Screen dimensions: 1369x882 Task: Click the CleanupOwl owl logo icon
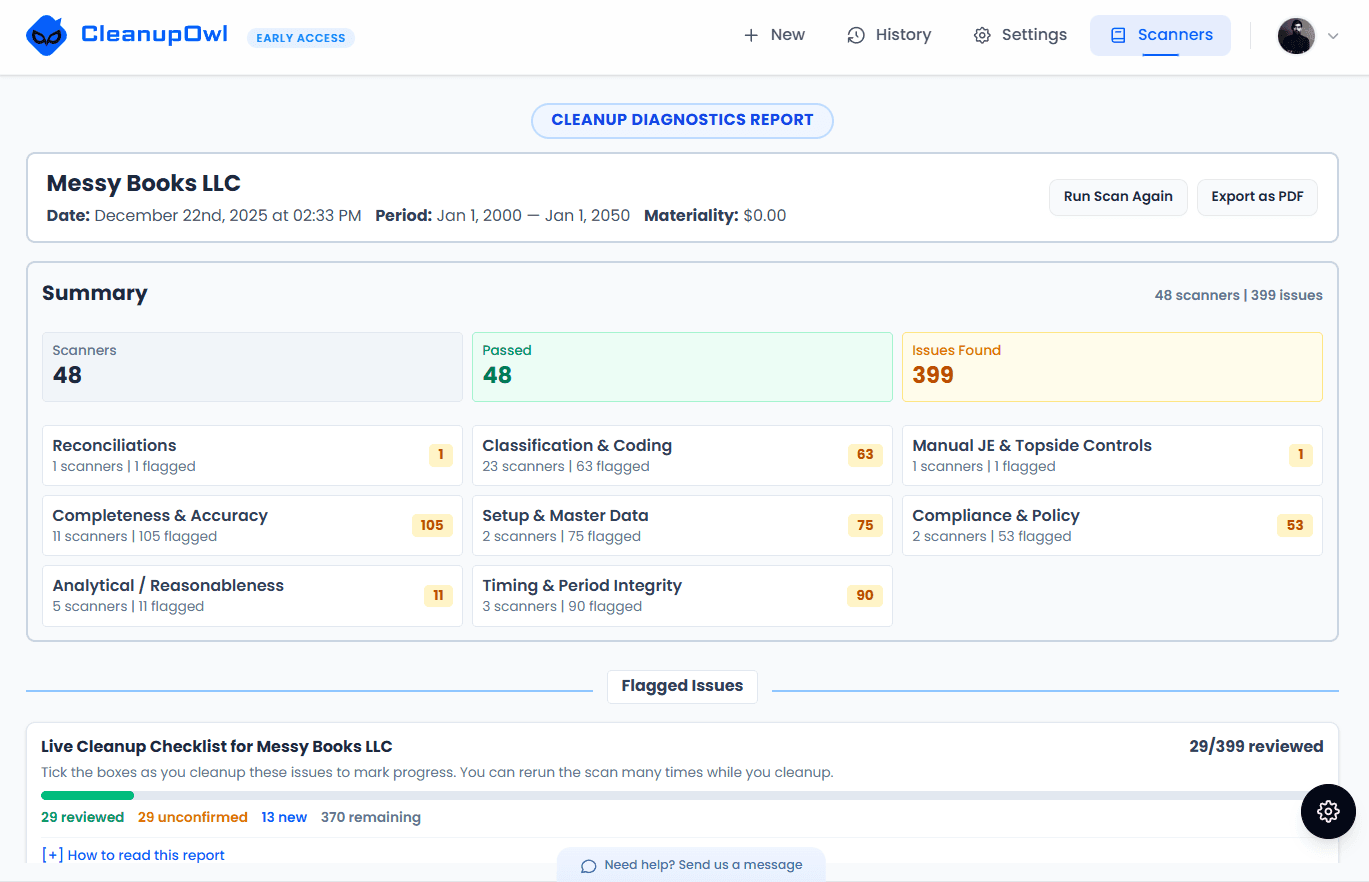tap(46, 36)
